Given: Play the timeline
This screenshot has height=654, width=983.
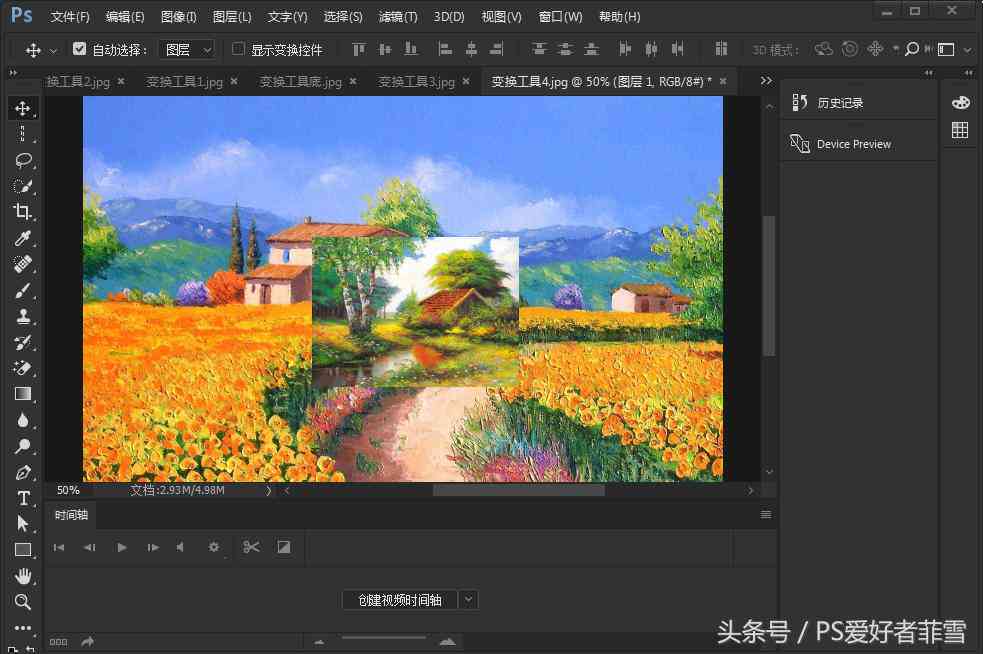Looking at the screenshot, I should tap(122, 547).
